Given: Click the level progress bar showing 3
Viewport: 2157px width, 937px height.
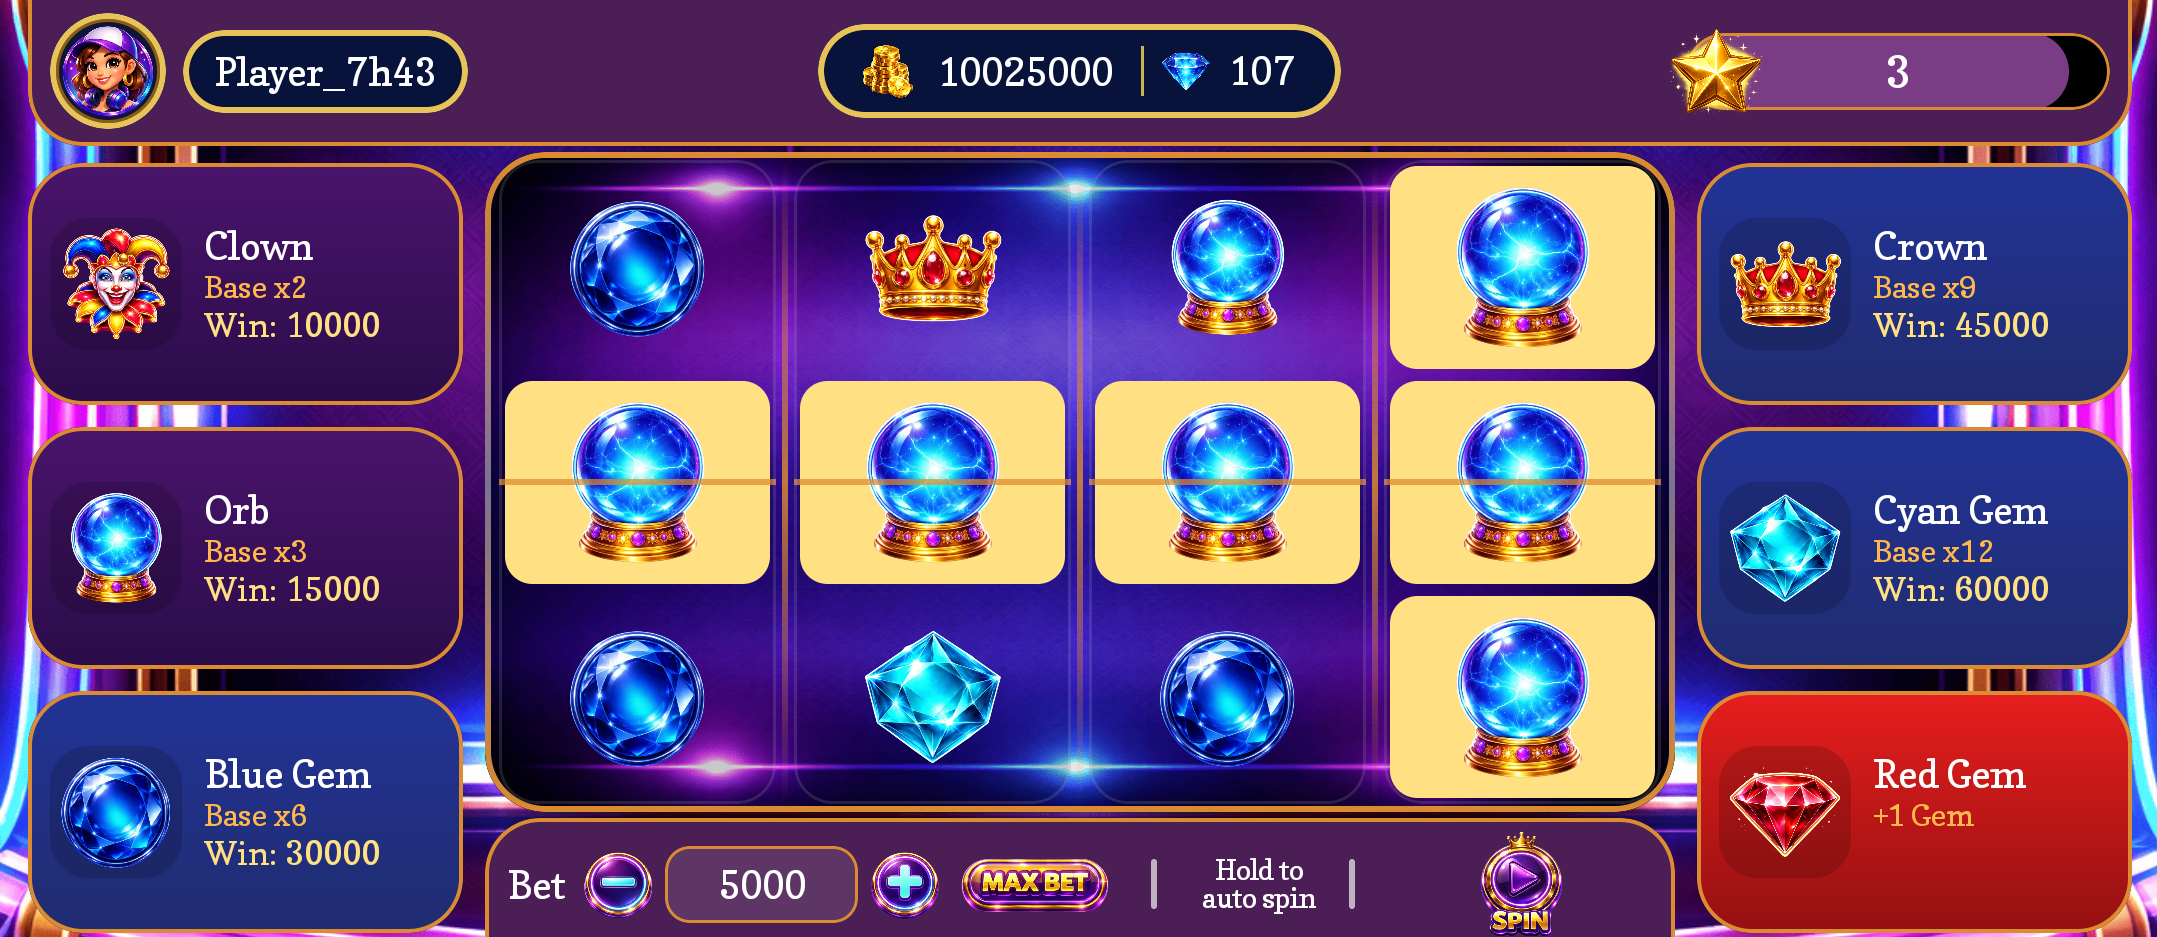Looking at the screenshot, I should pos(1910,71).
